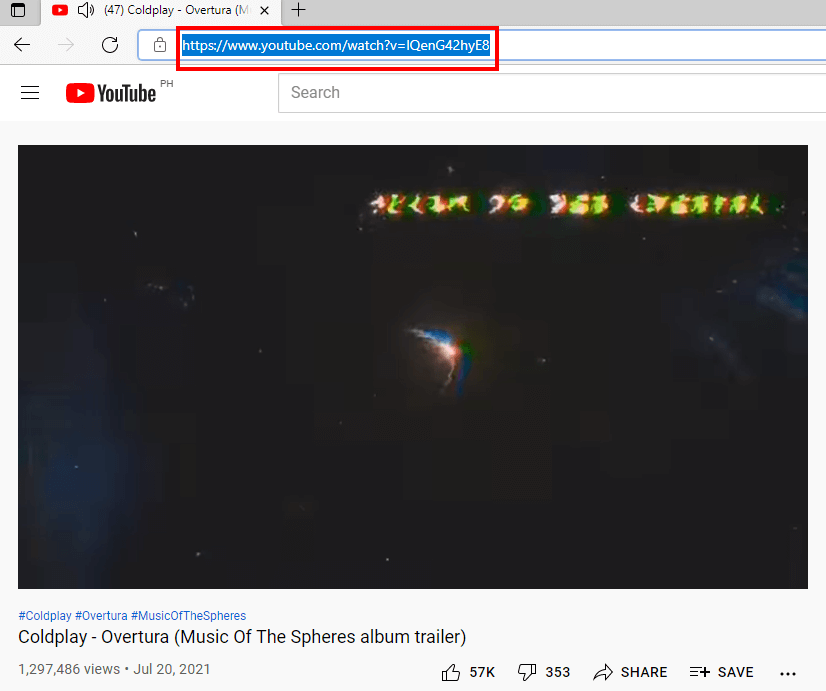
Task: Dislike the video with thumbs down
Action: pyautogui.click(x=544, y=672)
